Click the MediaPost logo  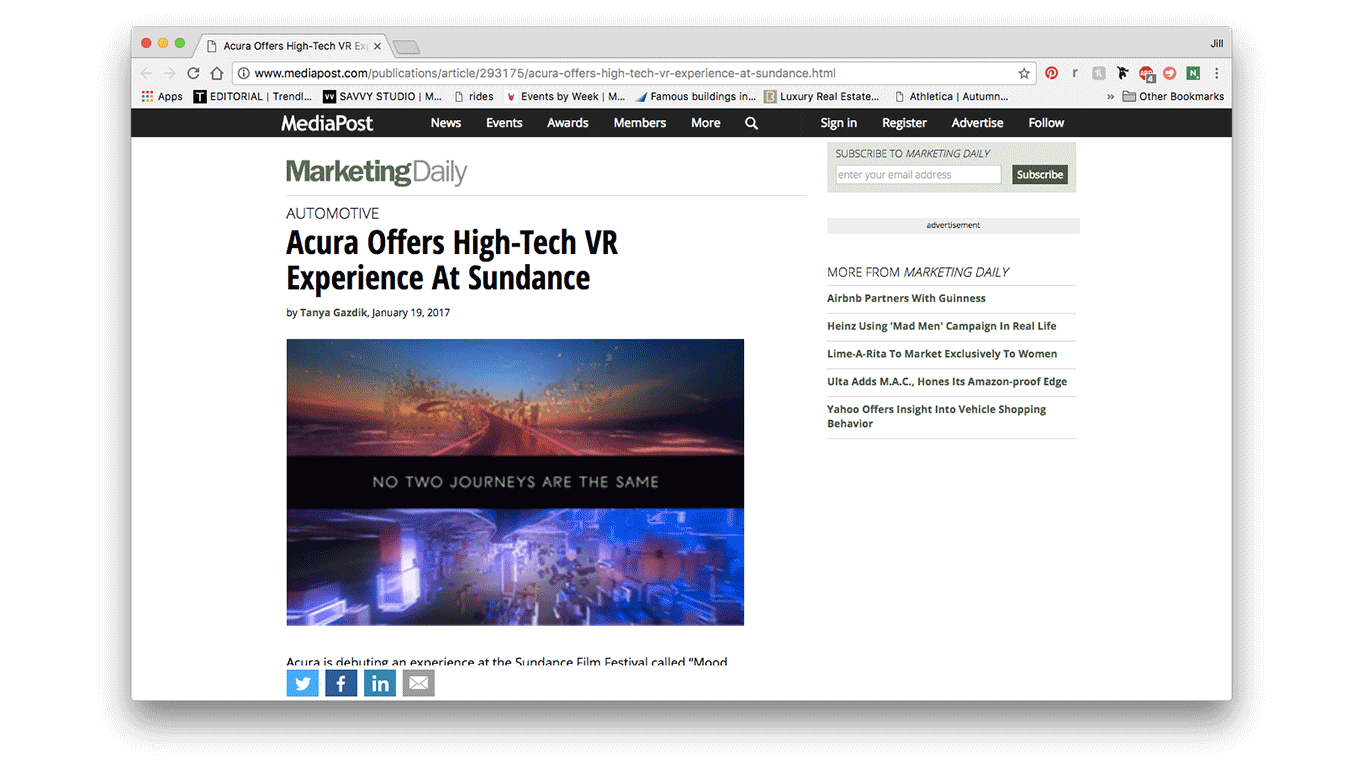tap(327, 123)
